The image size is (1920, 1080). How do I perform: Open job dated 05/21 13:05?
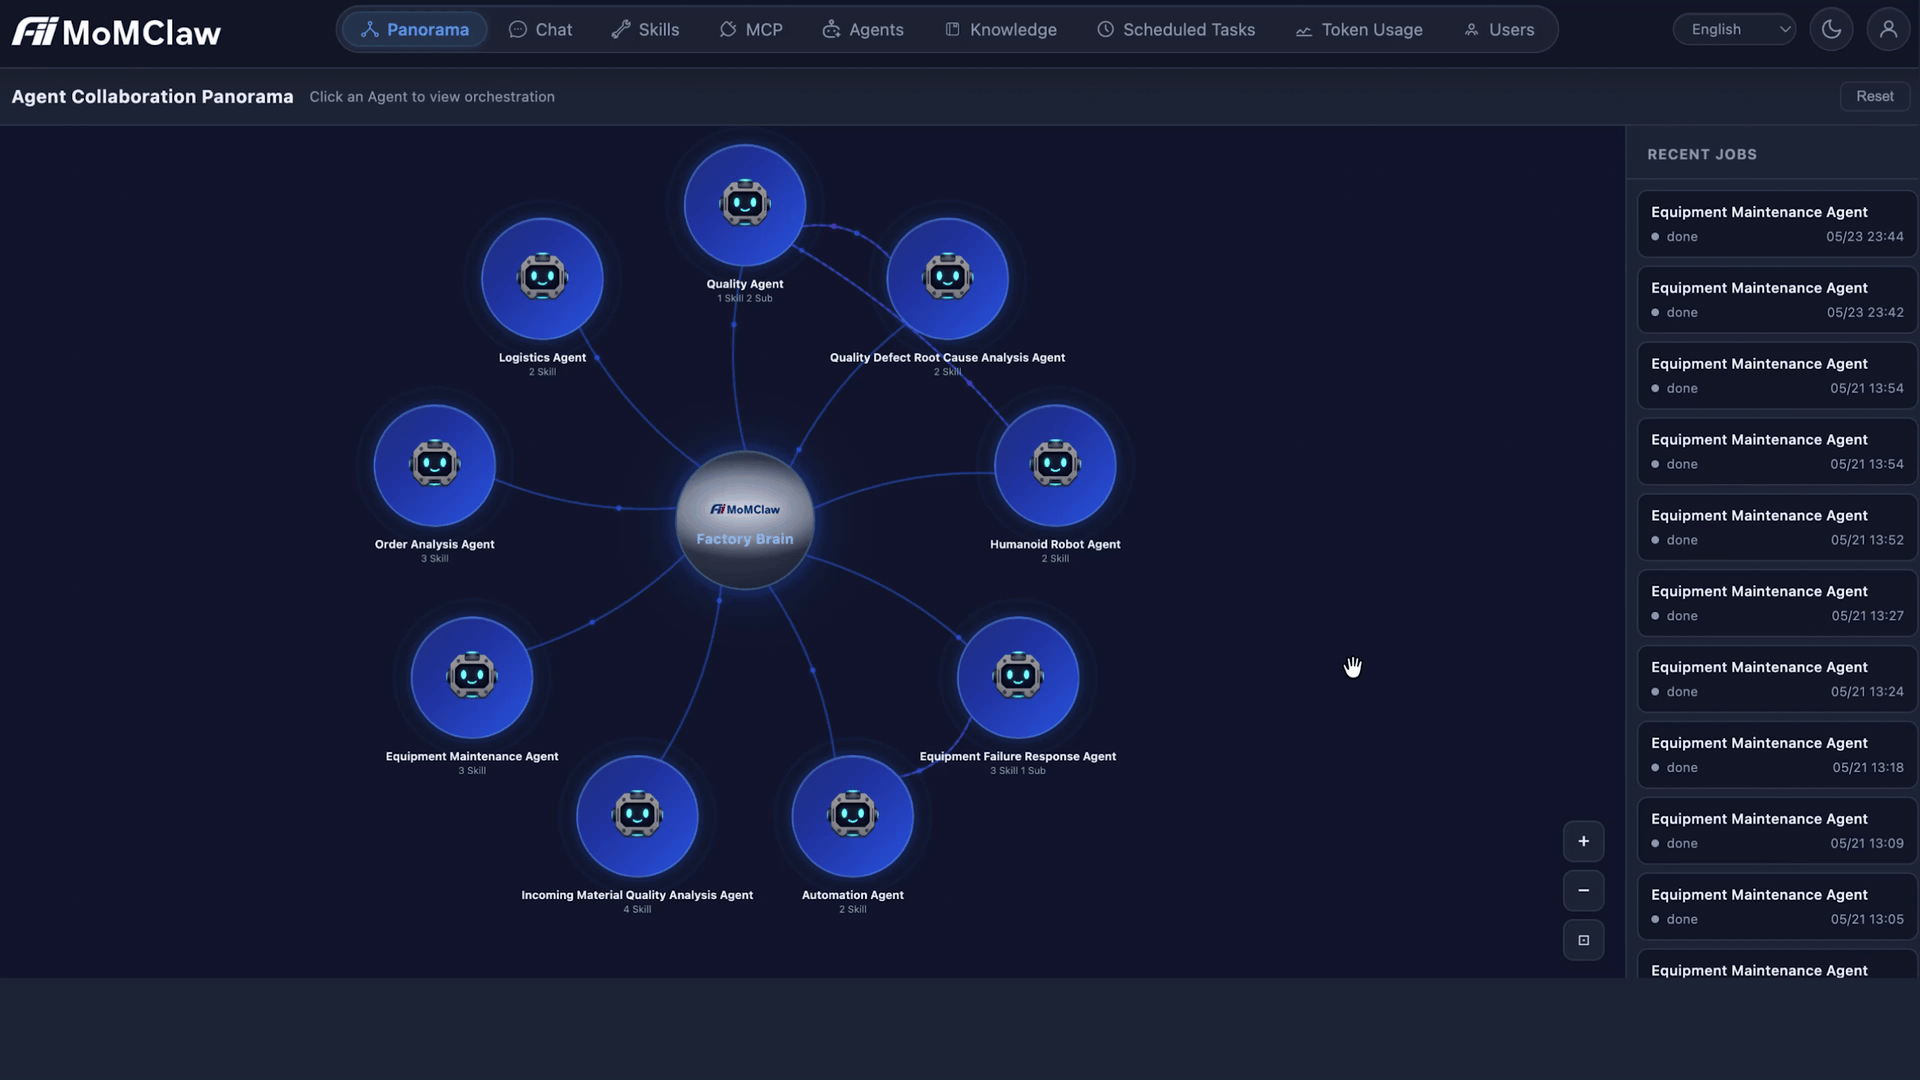(1777, 907)
